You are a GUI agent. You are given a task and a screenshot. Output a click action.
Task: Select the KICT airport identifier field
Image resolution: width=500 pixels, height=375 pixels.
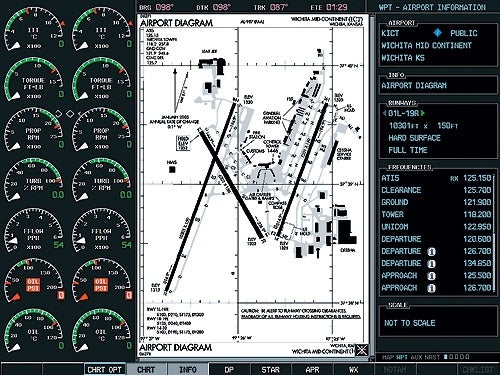pyautogui.click(x=390, y=33)
